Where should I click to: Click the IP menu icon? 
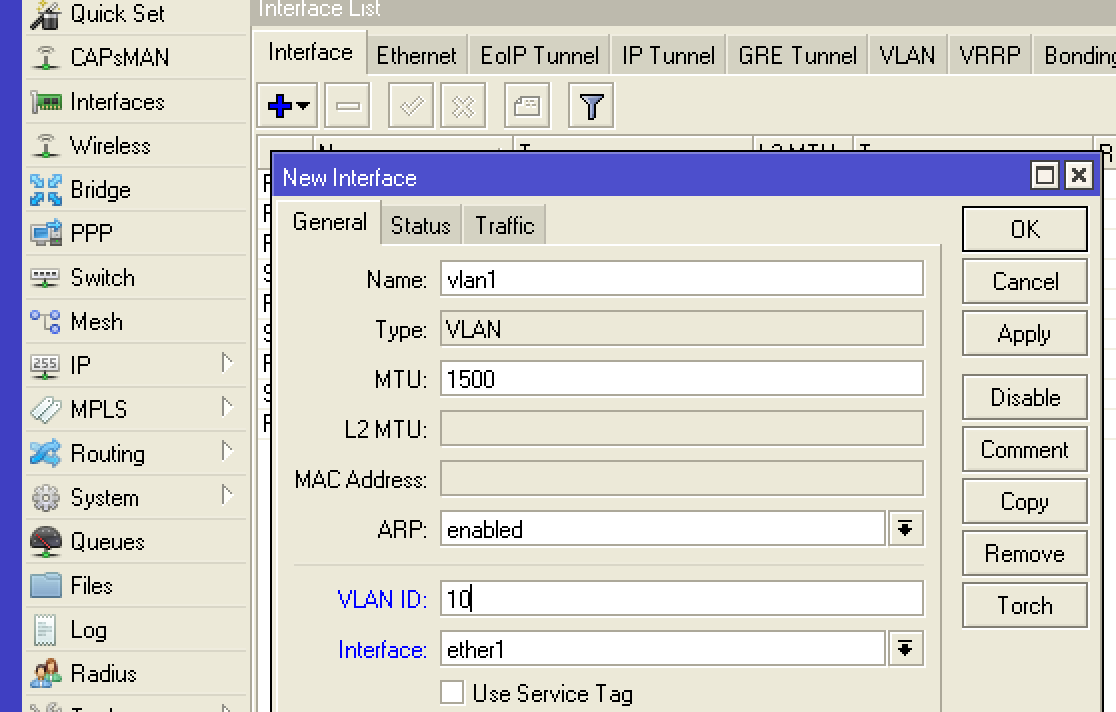(46, 366)
